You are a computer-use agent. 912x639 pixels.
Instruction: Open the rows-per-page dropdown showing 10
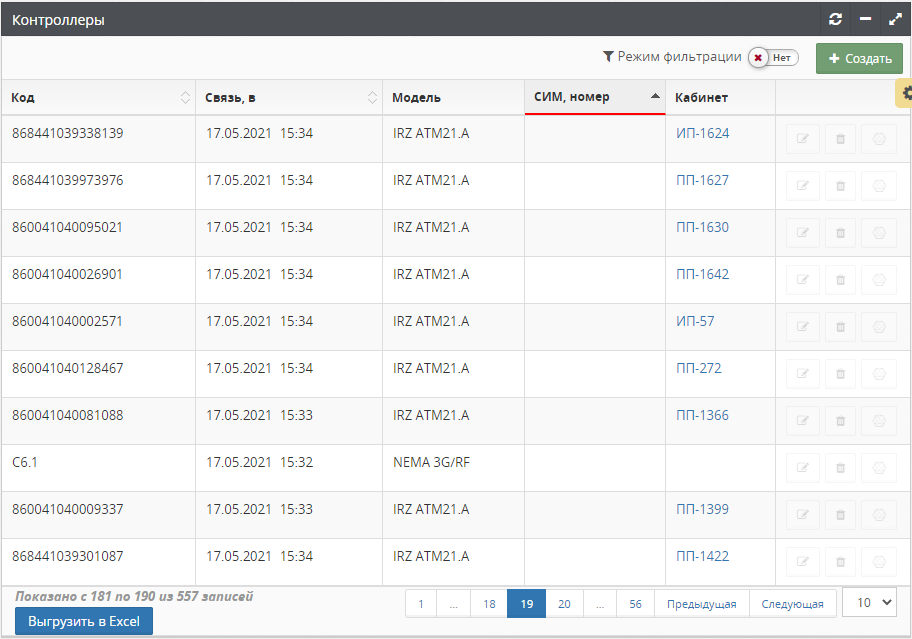[x=869, y=602]
